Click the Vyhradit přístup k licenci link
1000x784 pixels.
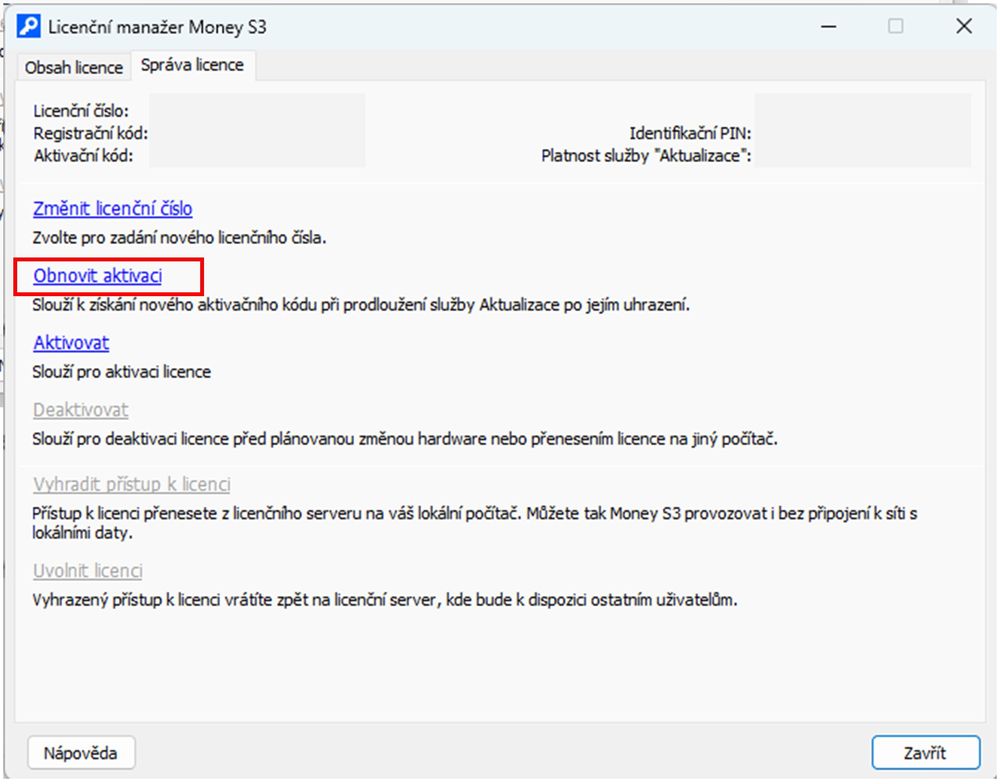coord(132,485)
